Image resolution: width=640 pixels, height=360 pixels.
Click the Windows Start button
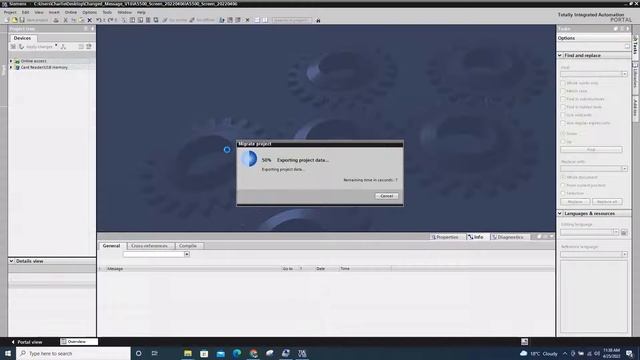[x=8, y=353]
